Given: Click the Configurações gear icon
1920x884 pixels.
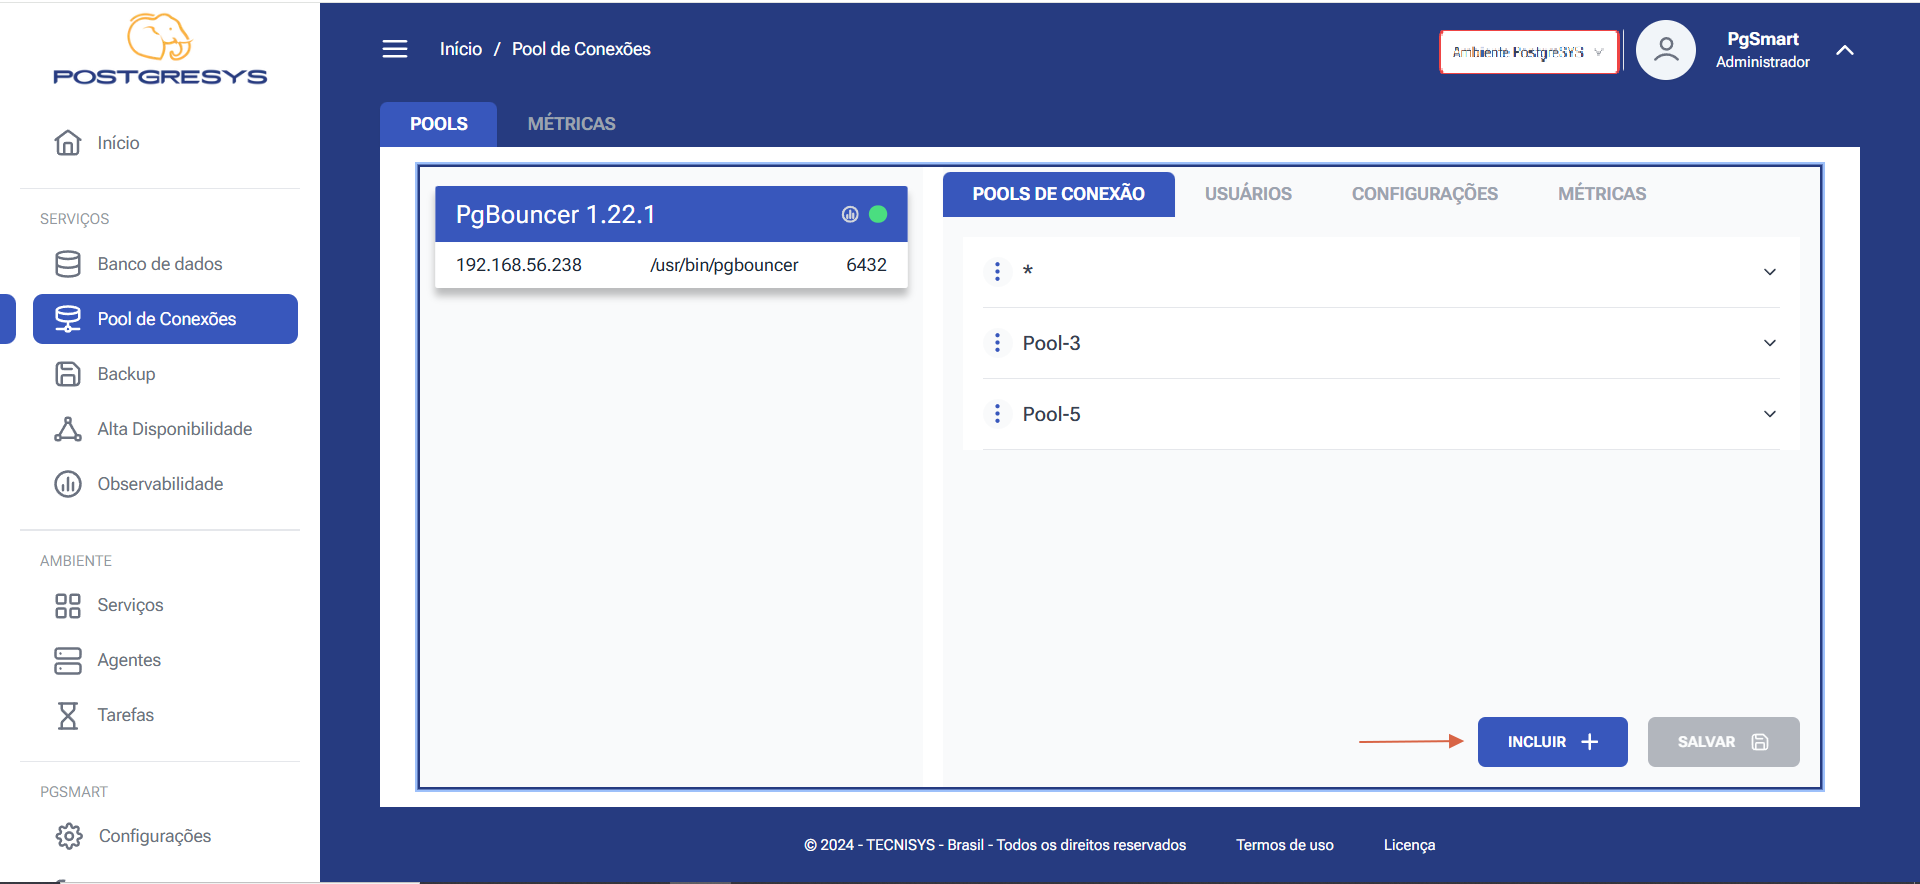Looking at the screenshot, I should 69,836.
